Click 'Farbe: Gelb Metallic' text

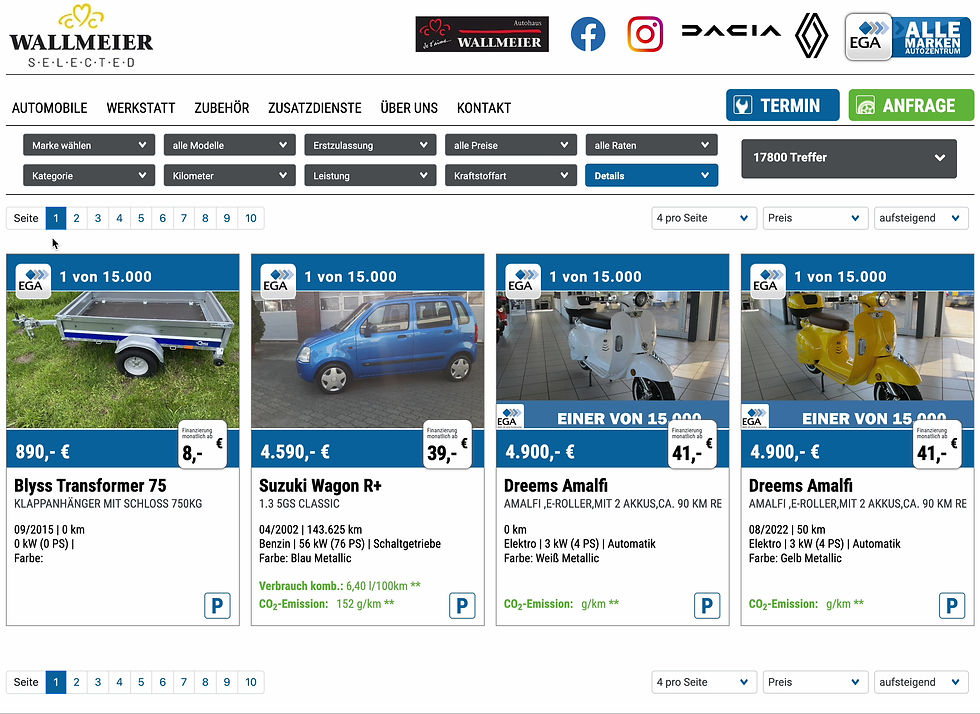pyautogui.click(x=795, y=558)
